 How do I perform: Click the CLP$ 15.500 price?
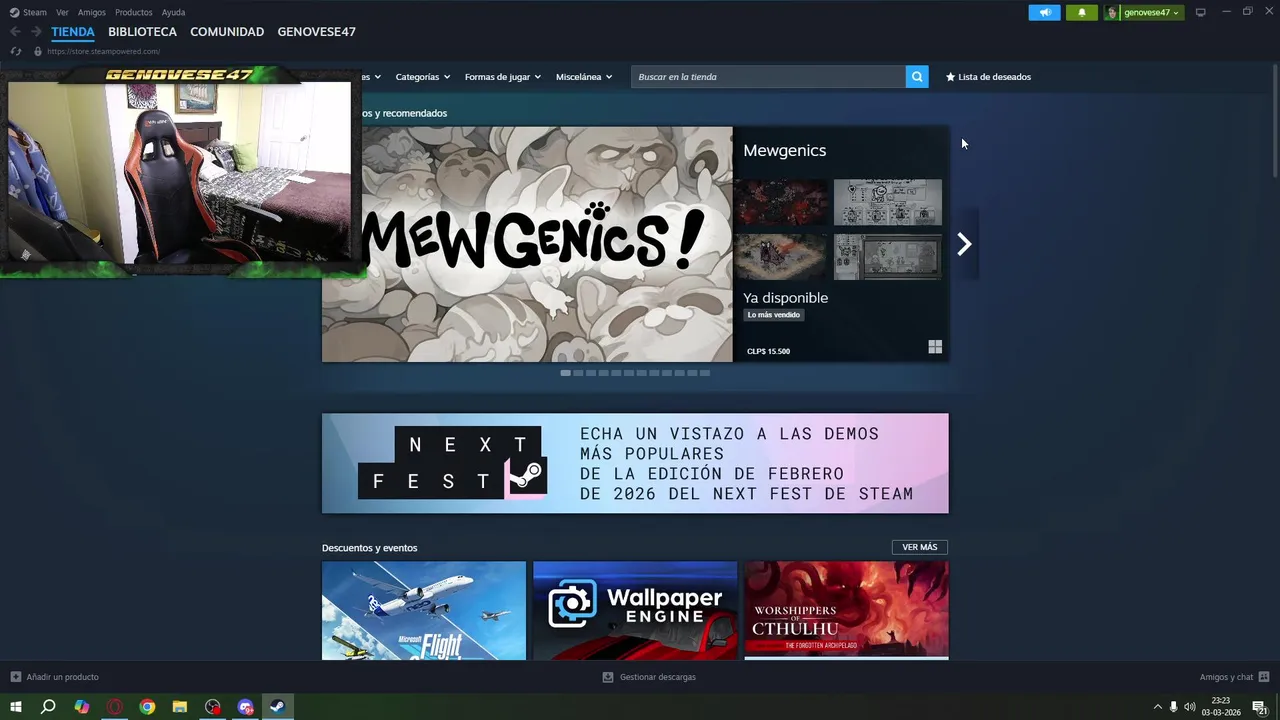coord(768,351)
